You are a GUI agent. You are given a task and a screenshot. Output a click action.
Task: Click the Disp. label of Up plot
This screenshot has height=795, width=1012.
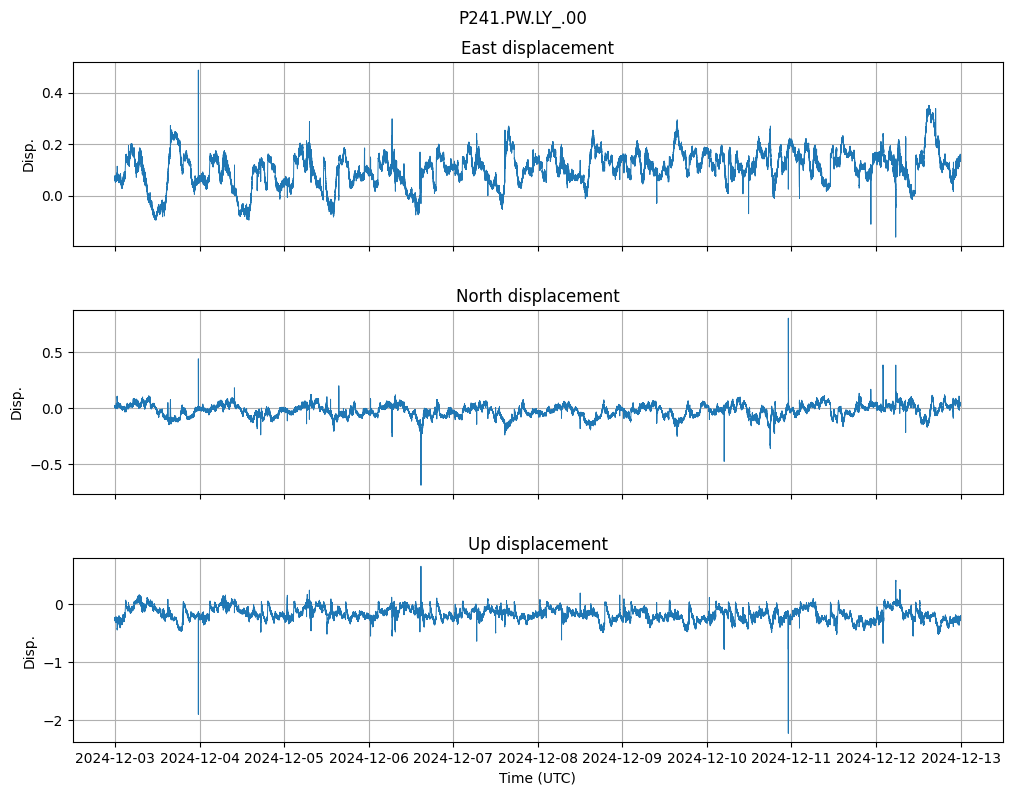29,651
